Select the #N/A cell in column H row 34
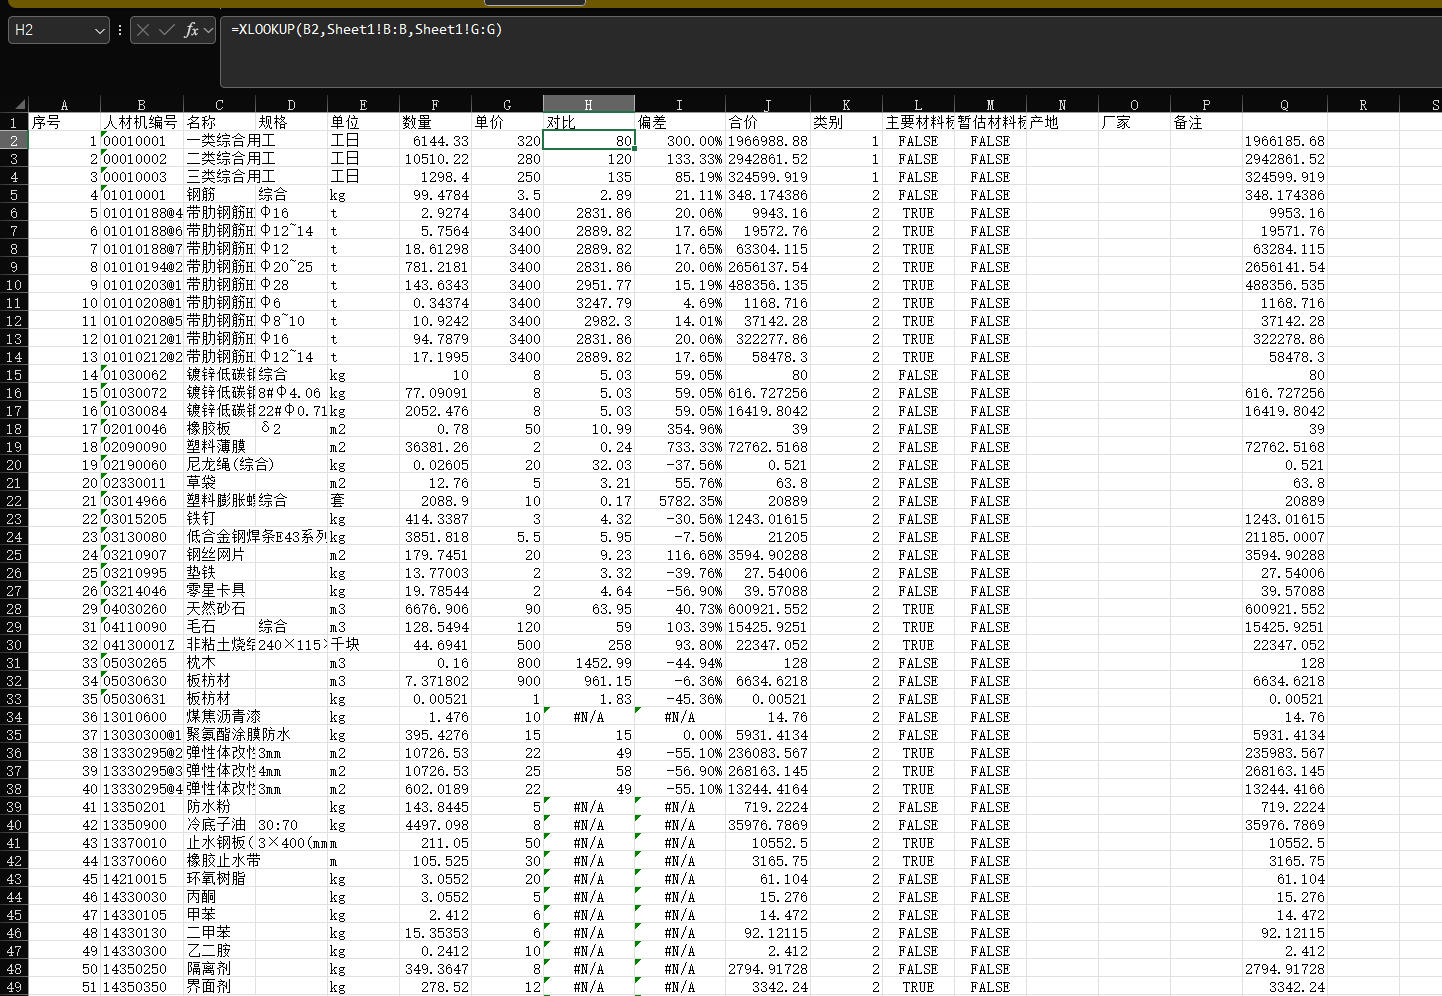 point(589,717)
